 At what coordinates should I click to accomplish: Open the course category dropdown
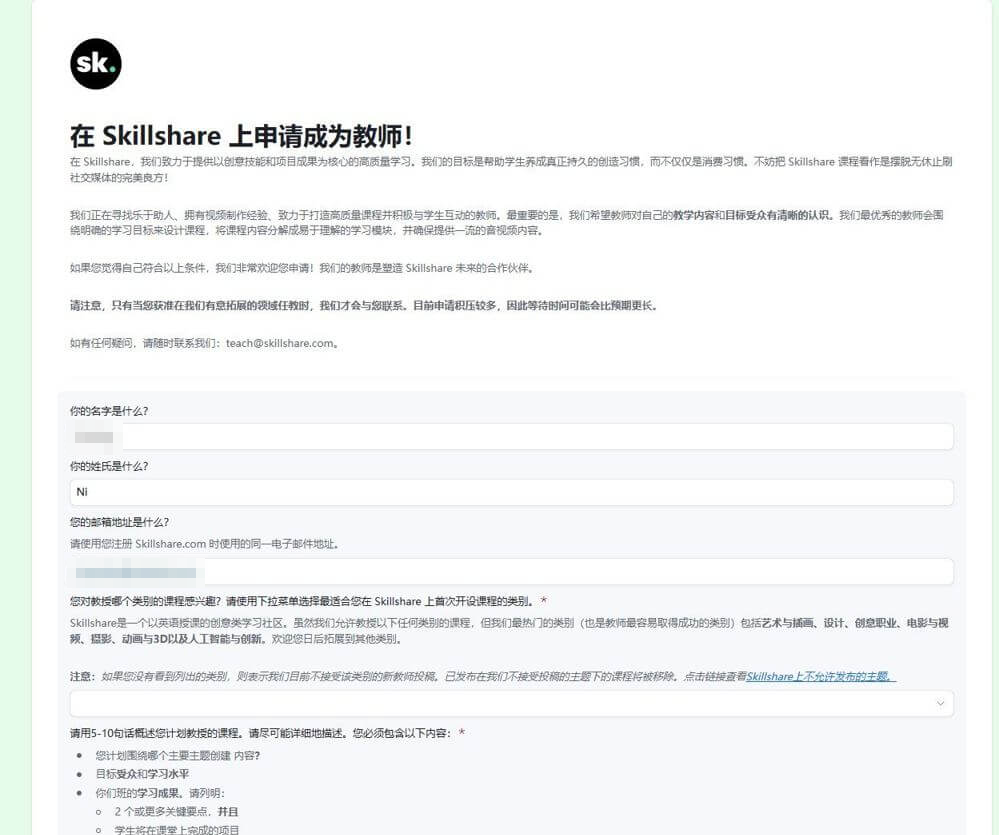point(512,703)
